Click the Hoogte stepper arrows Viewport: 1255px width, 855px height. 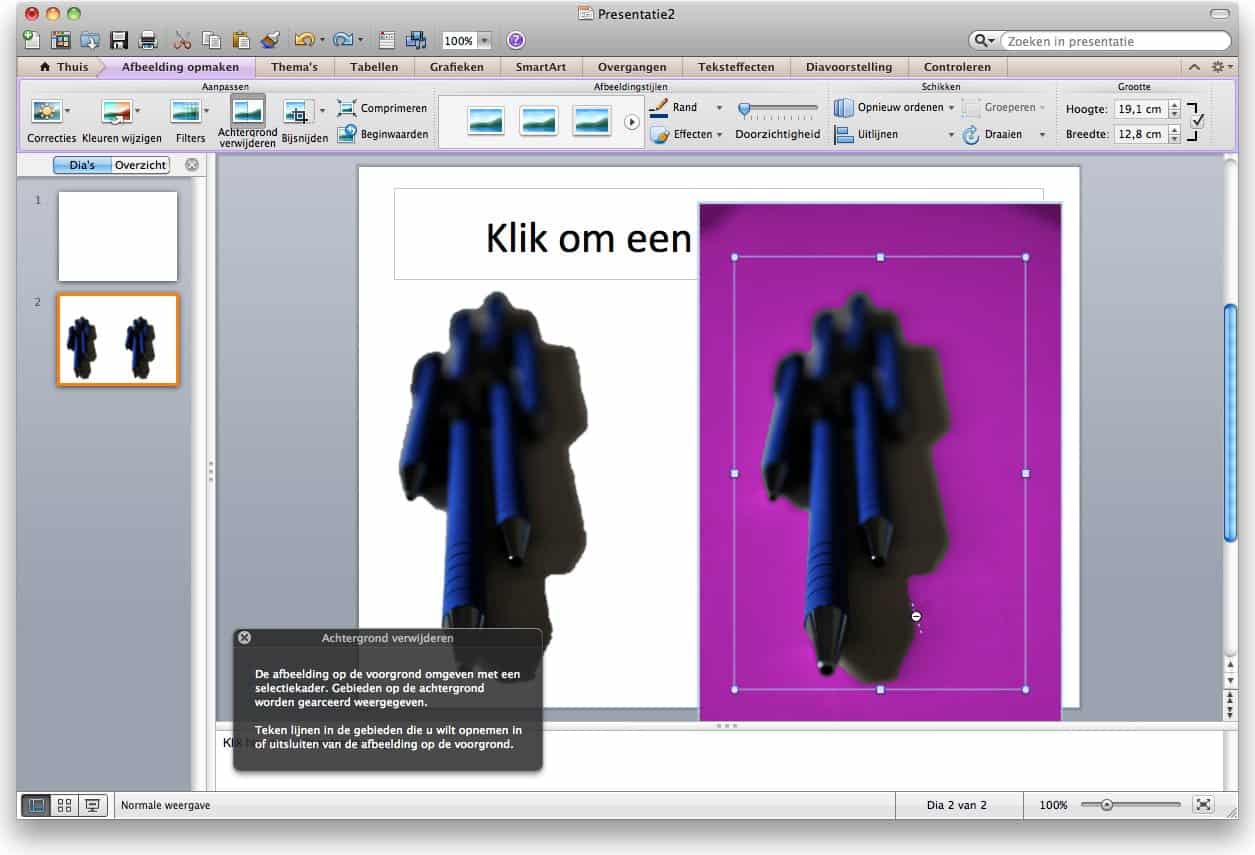click(x=1175, y=109)
